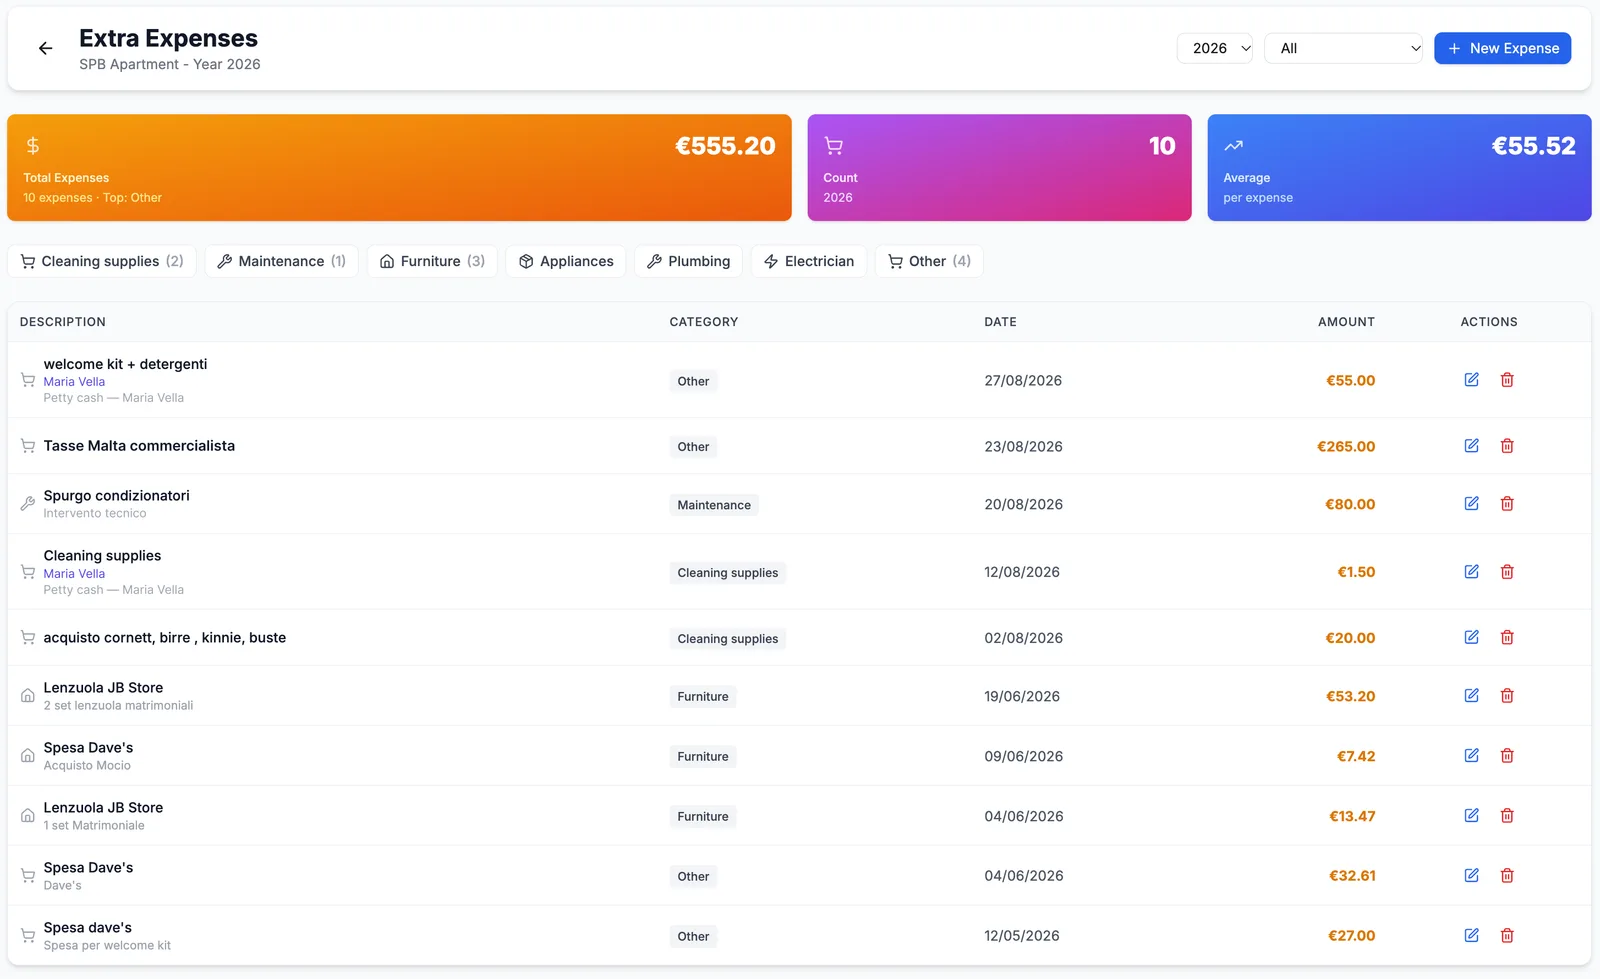Filter by Other category chip
1600x979 pixels.
click(930, 261)
